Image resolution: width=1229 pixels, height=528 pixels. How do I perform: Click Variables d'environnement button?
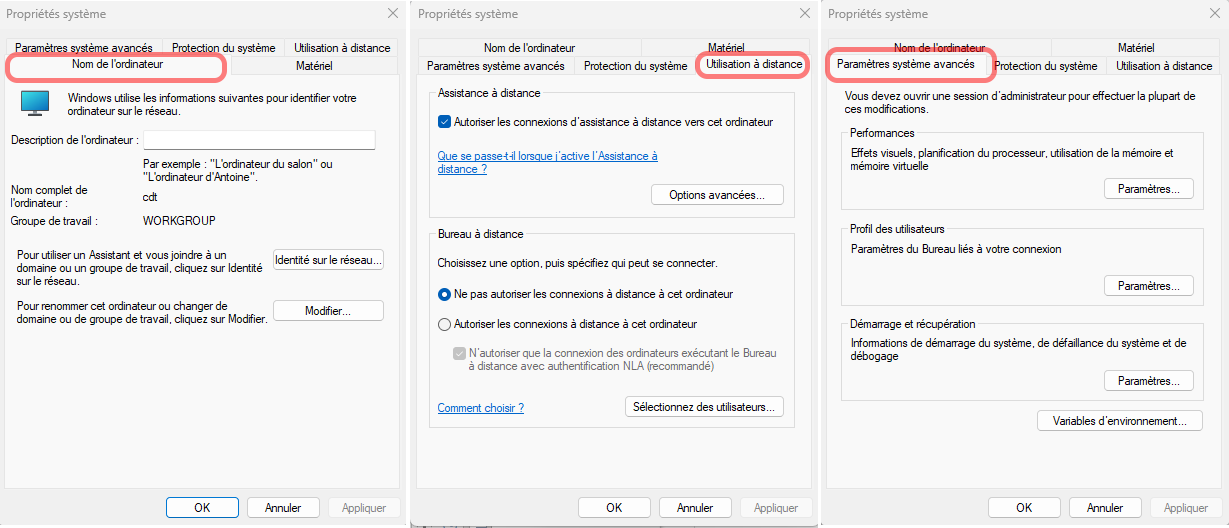(x=1119, y=421)
